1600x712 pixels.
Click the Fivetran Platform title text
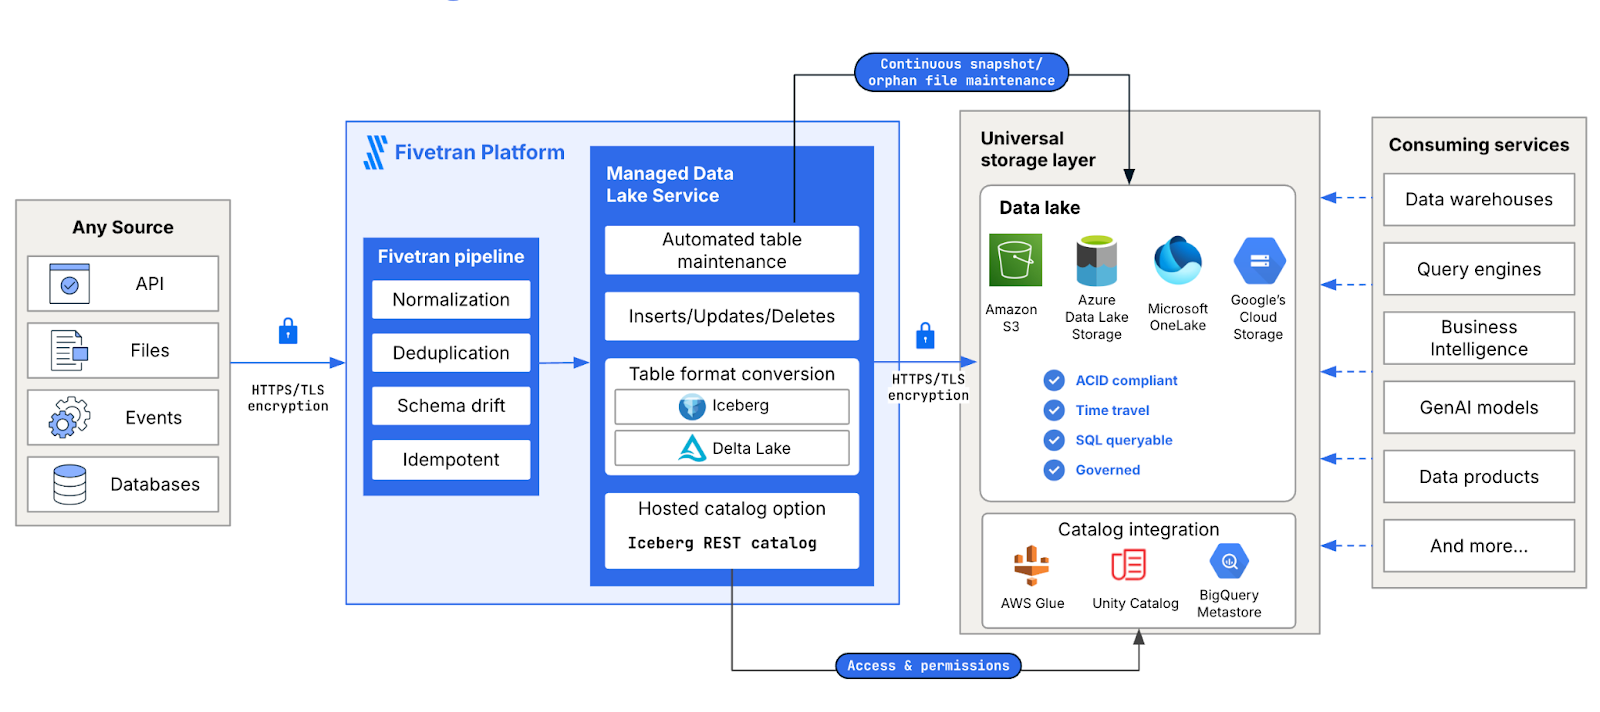(479, 152)
